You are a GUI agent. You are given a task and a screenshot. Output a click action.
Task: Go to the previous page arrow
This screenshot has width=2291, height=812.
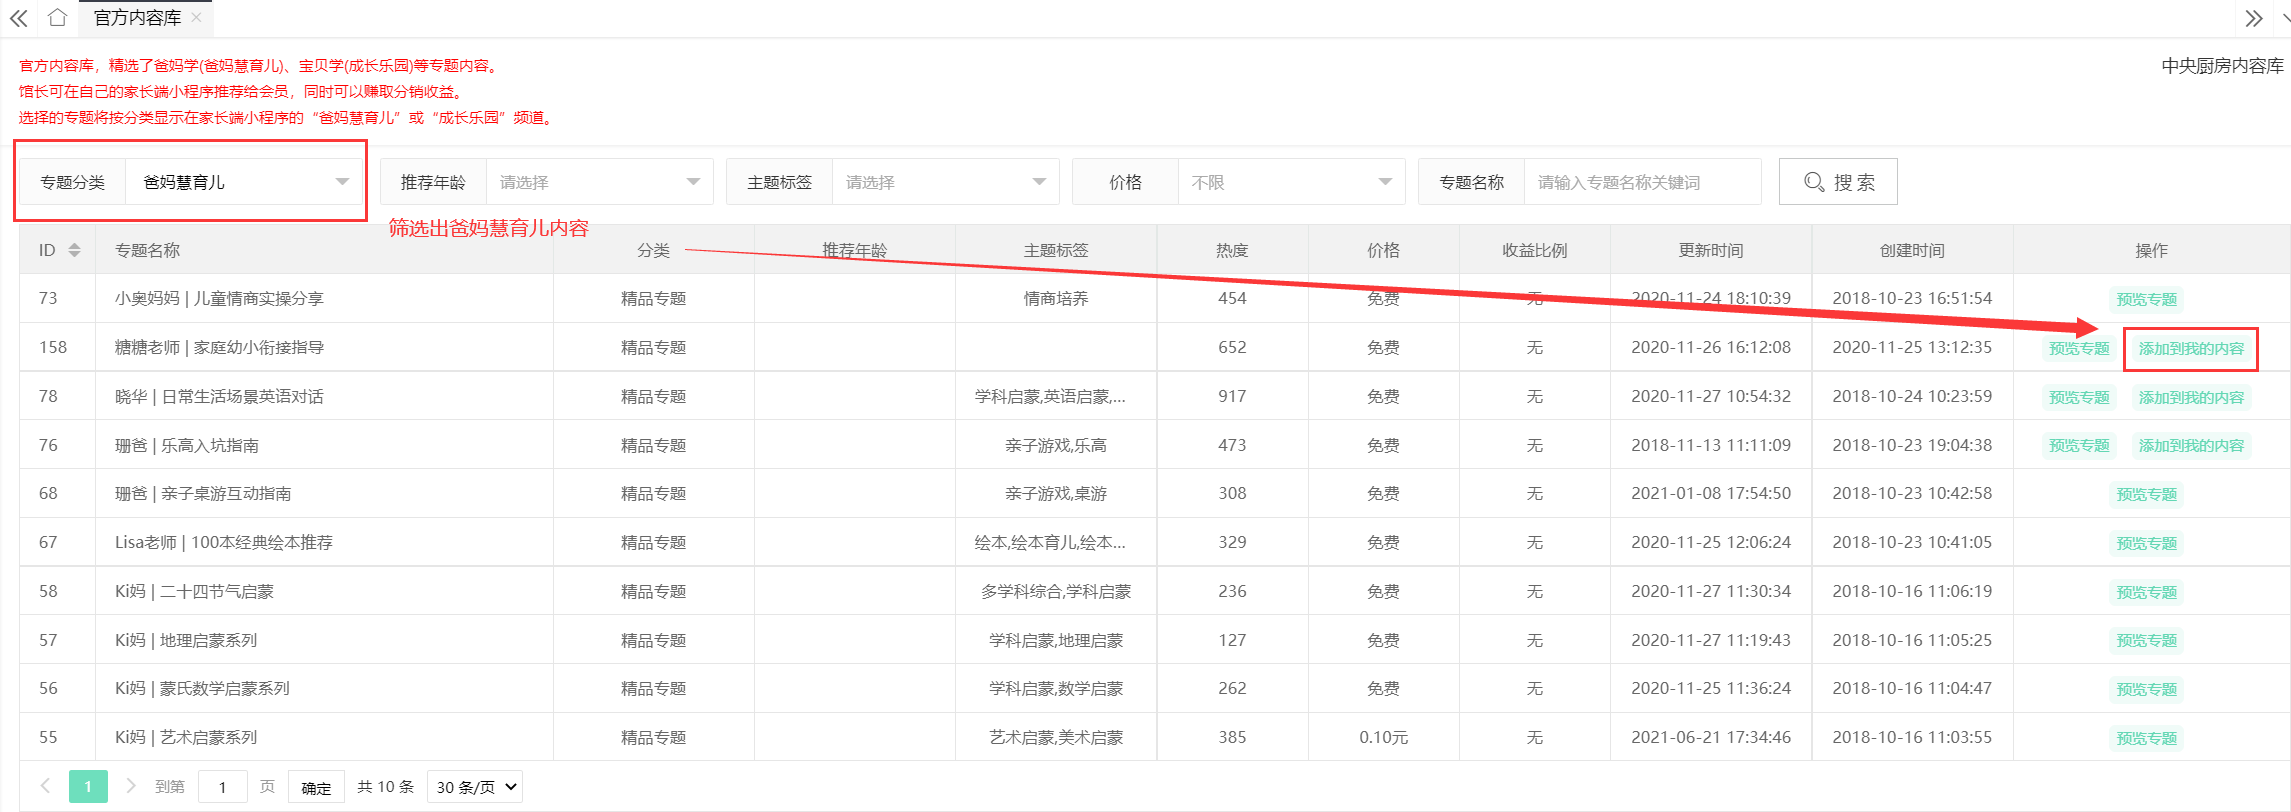click(x=45, y=786)
